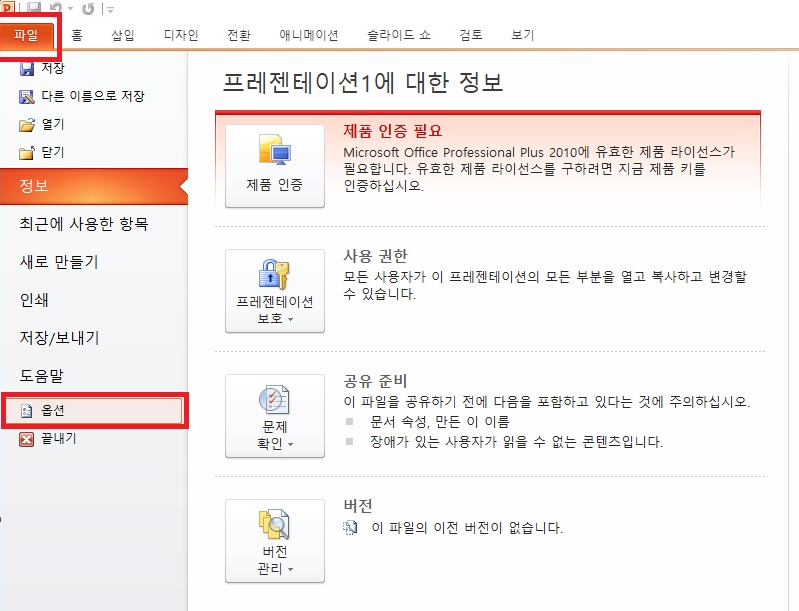
Task: Expand the 문제 확인 dropdown button
Action: pos(275,416)
